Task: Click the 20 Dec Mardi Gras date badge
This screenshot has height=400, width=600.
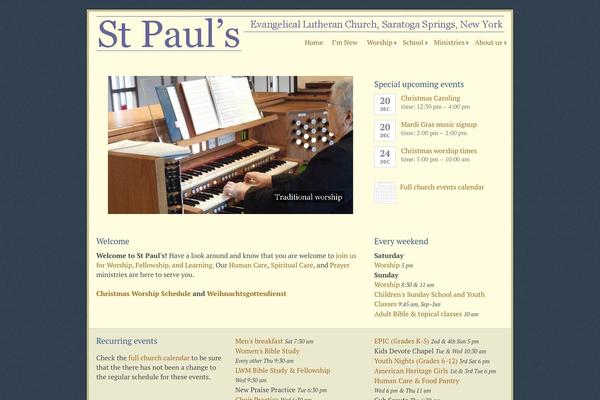Action: (x=385, y=130)
